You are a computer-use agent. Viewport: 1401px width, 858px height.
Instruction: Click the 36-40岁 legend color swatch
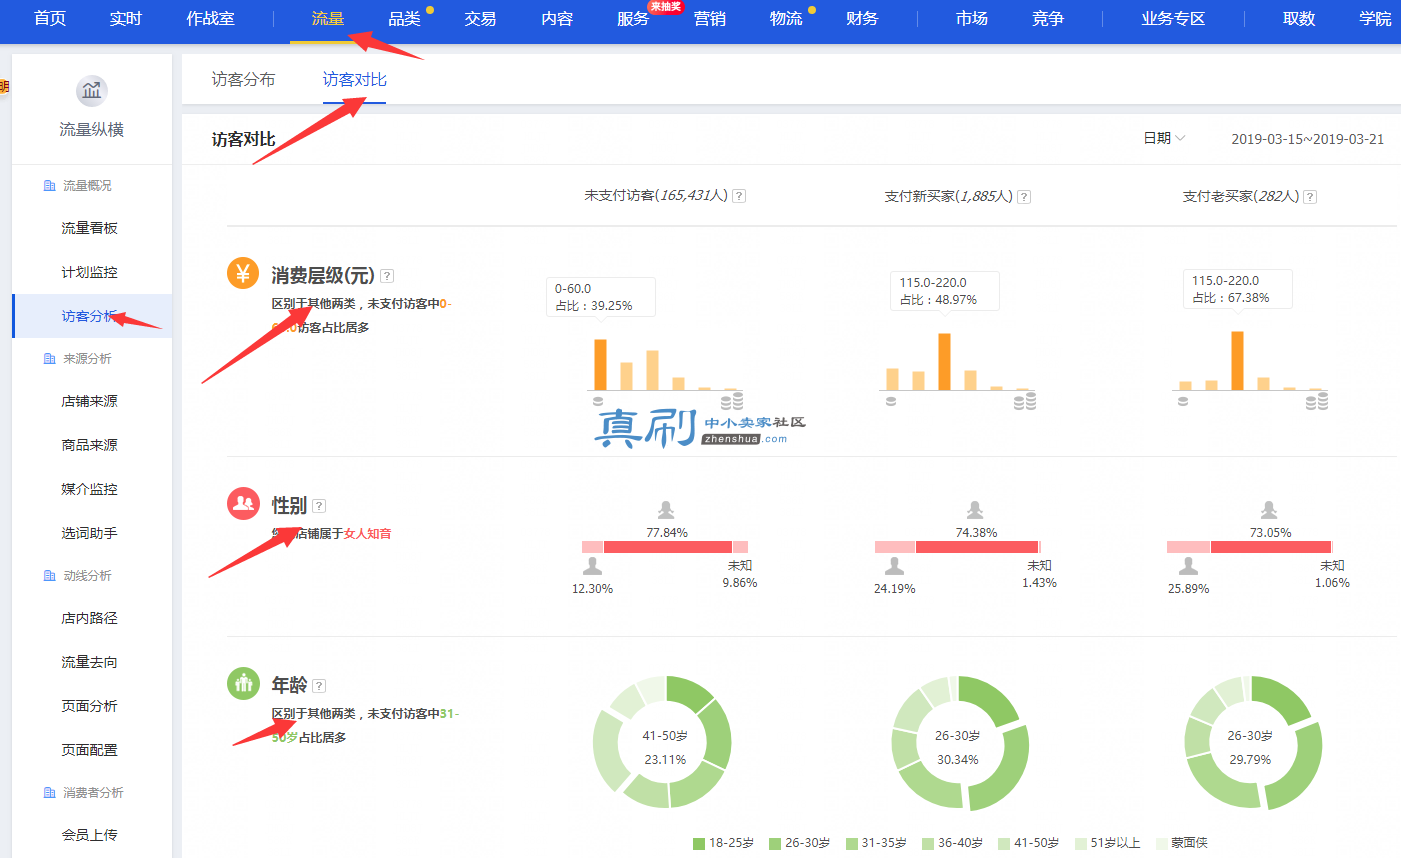click(x=928, y=844)
